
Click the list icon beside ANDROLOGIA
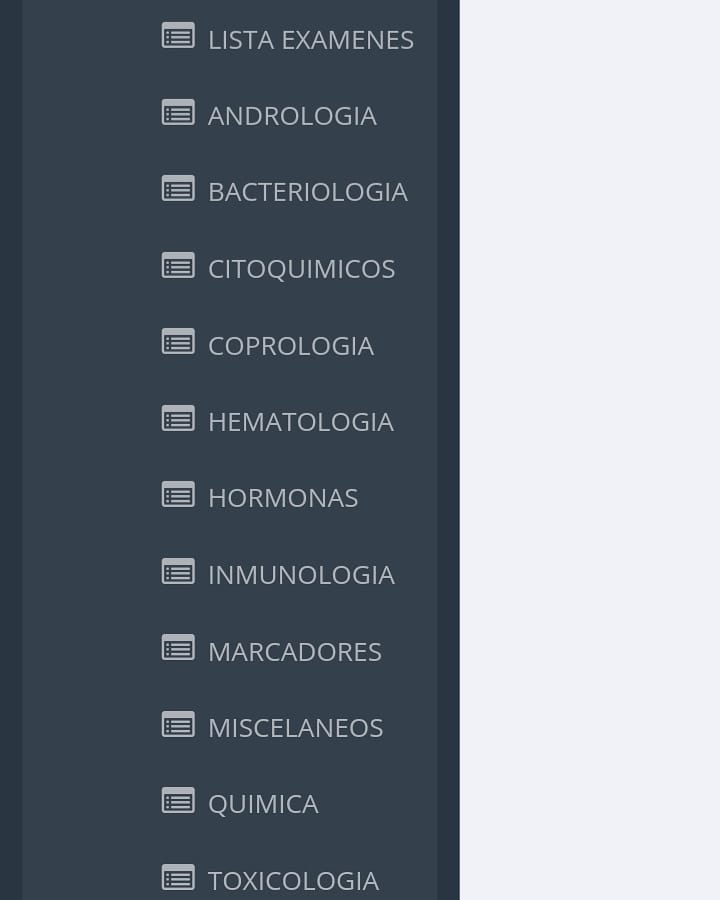point(178,112)
